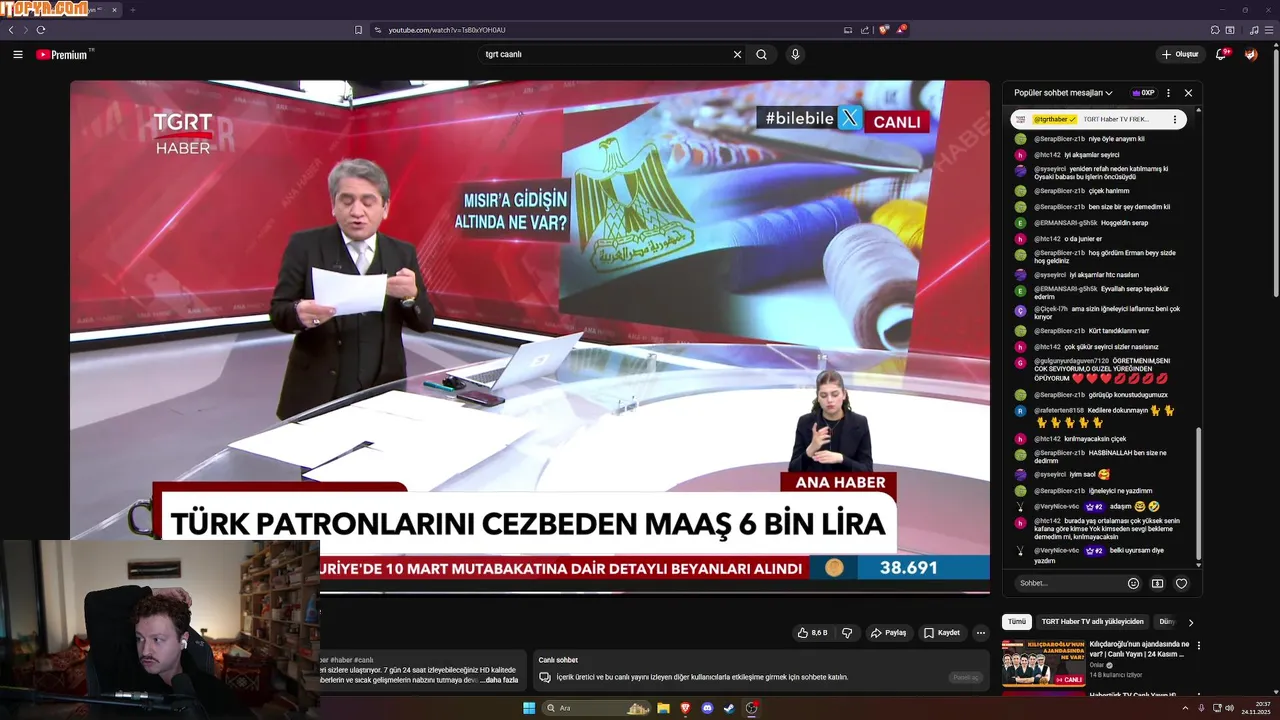The image size is (1280, 720).
Task: Open the video more actions ellipsis
Action: 981,633
